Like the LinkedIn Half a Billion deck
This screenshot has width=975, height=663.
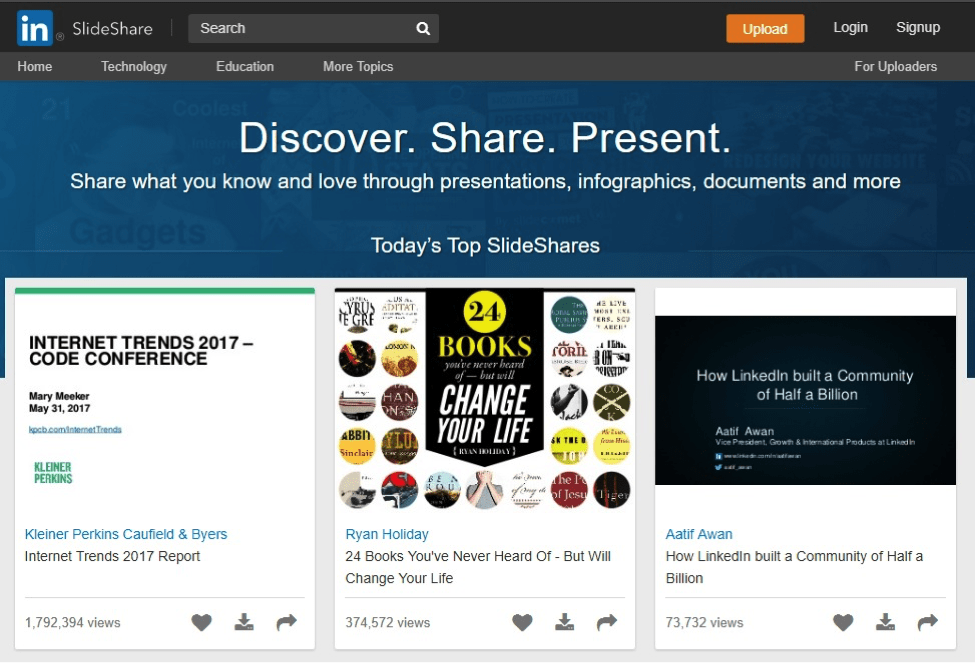point(843,622)
